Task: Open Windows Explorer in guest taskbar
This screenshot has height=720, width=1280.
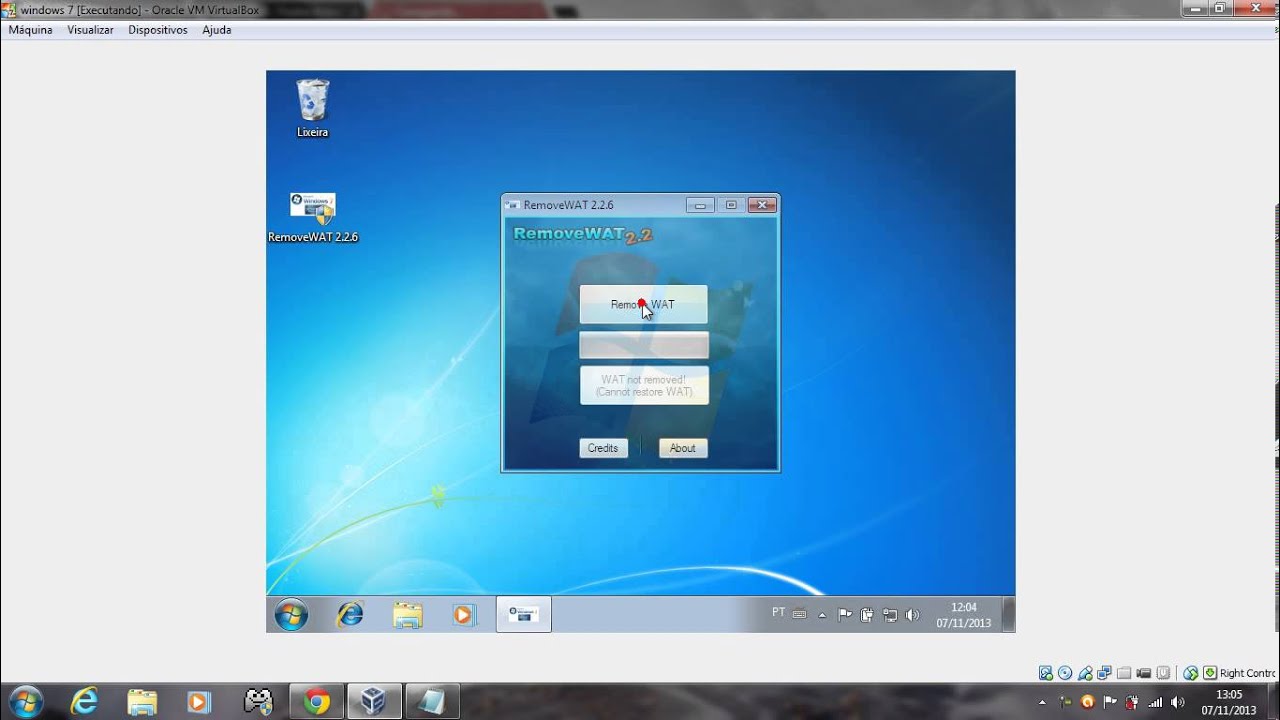Action: 407,615
